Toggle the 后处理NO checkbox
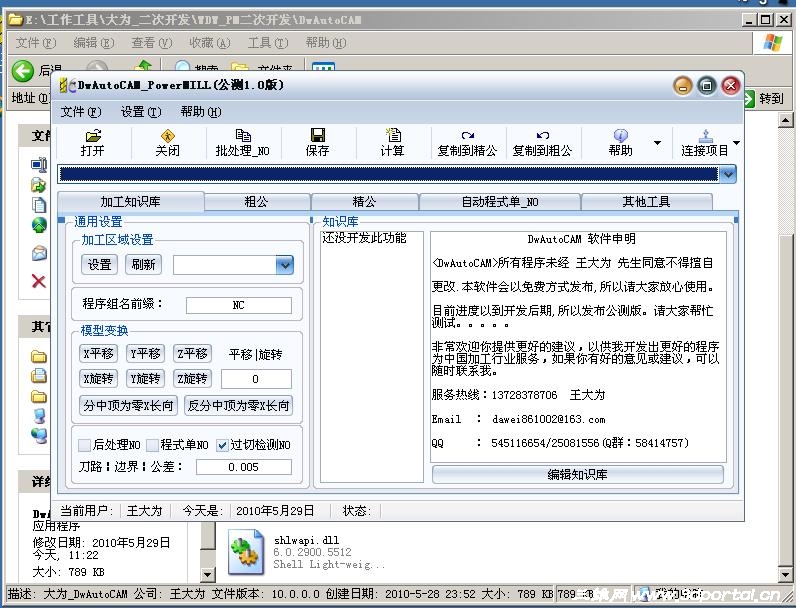 [84, 445]
